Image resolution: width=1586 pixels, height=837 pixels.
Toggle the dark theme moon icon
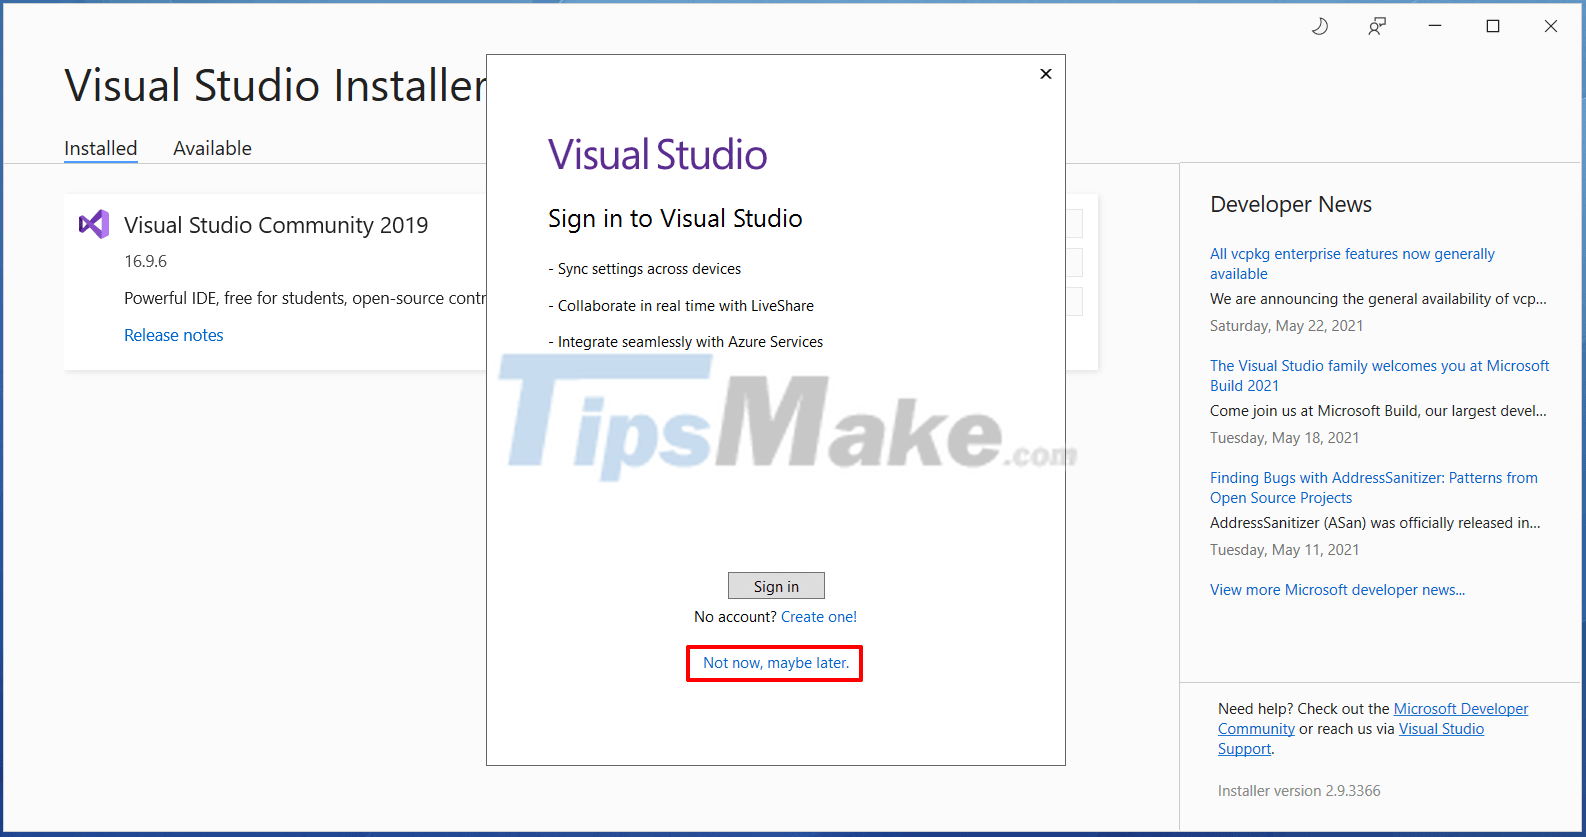tap(1320, 27)
